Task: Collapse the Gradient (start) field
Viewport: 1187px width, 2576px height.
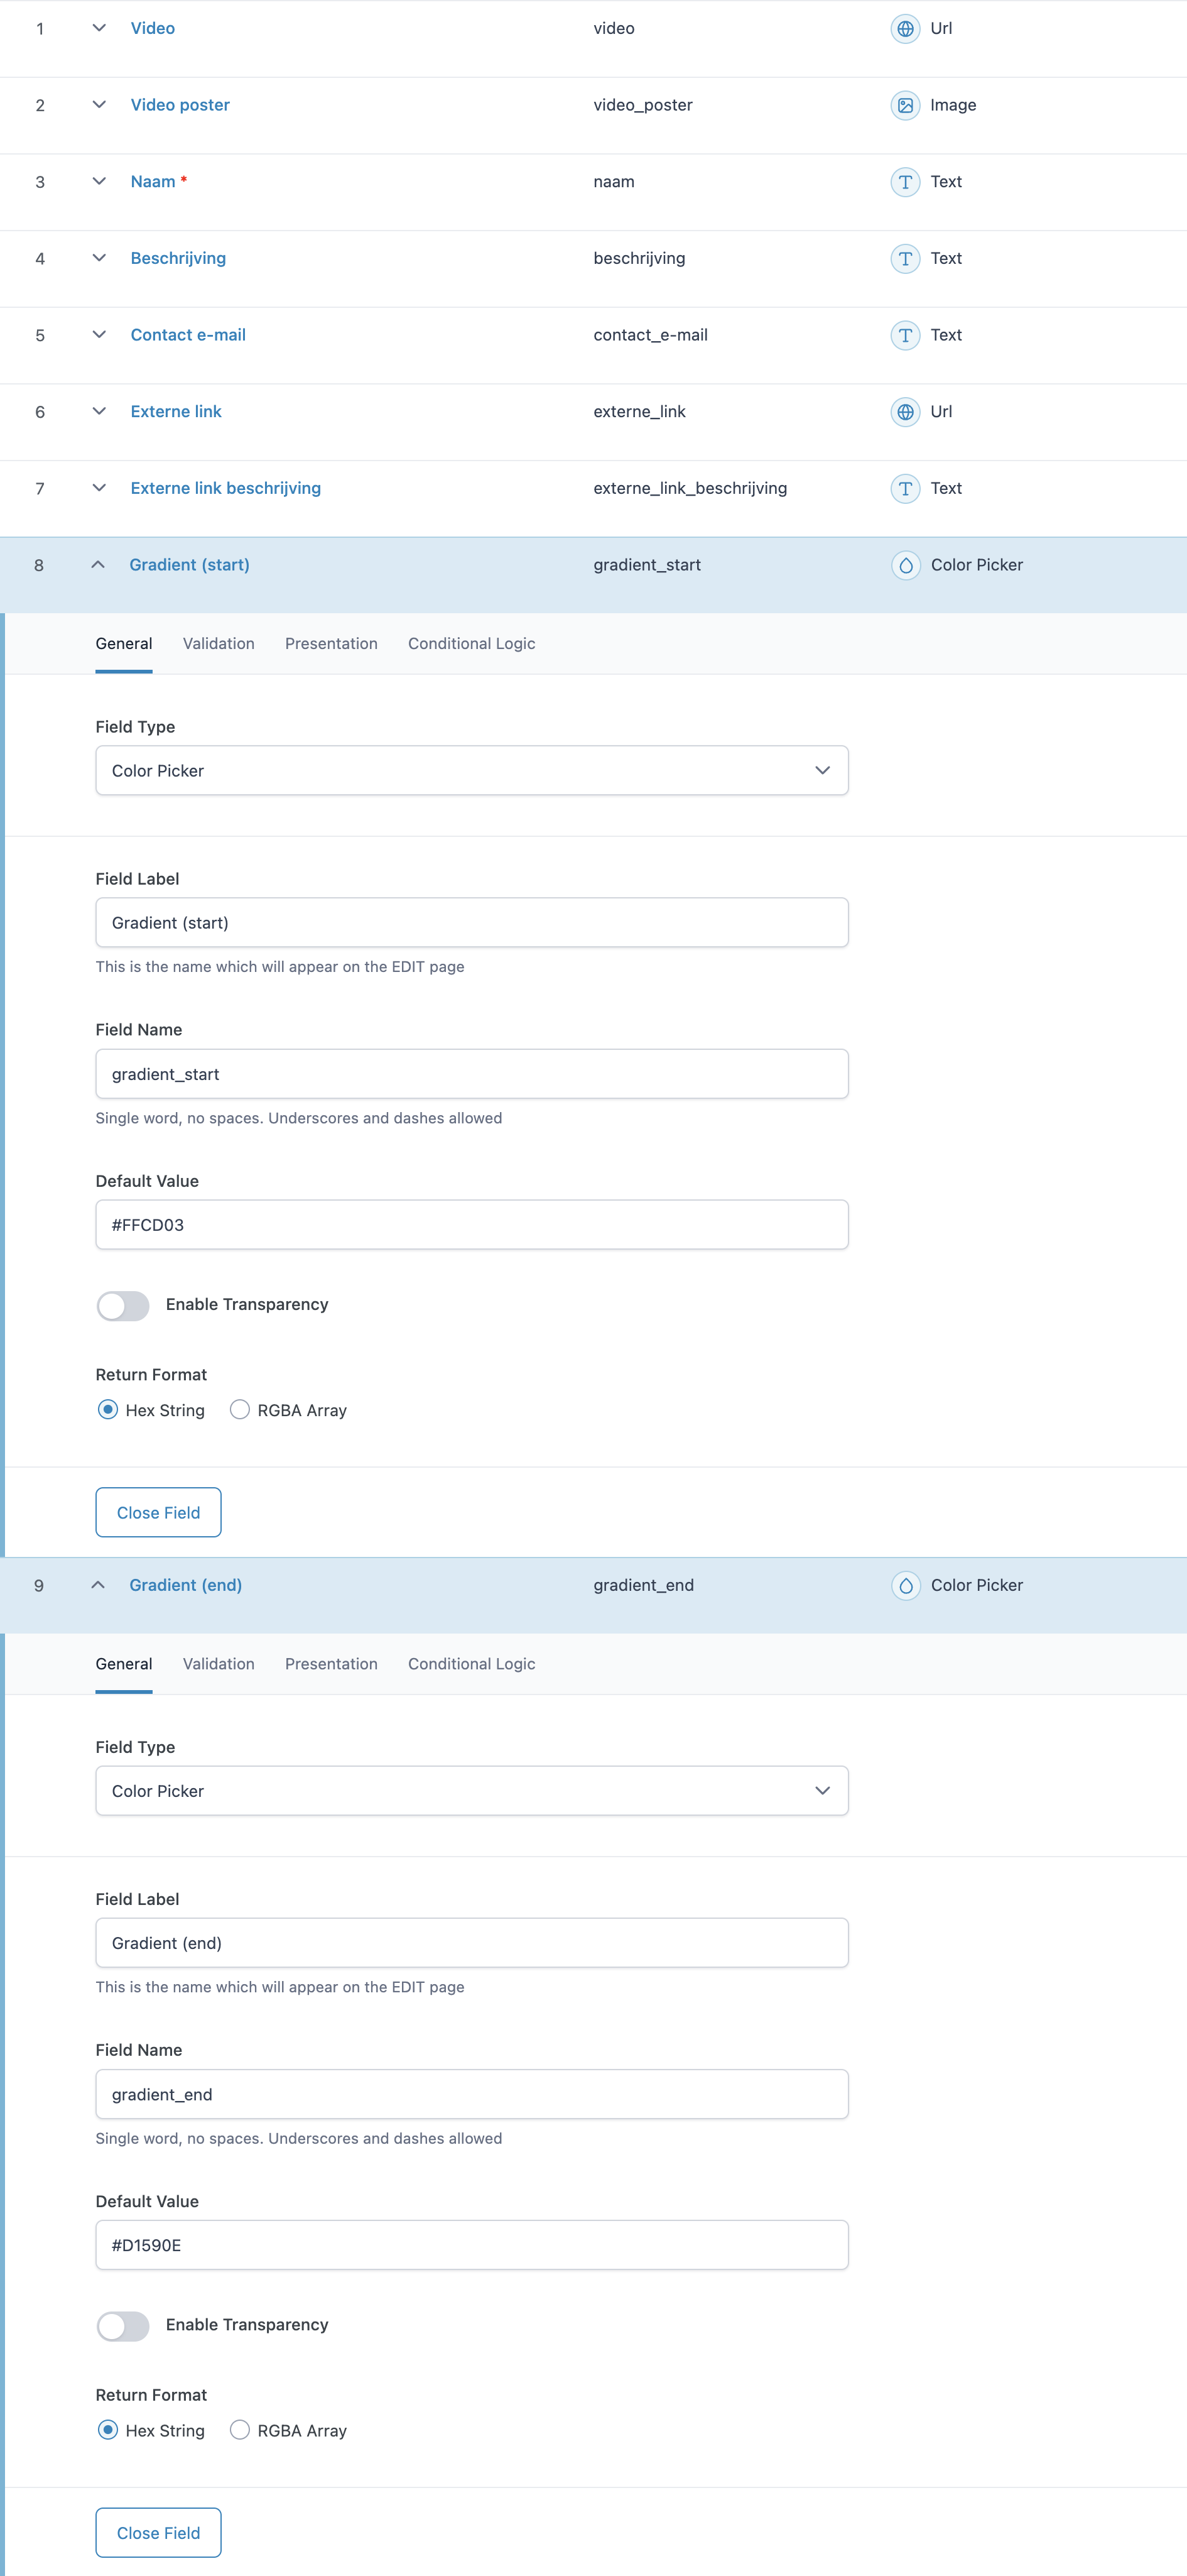Action: pos(98,564)
